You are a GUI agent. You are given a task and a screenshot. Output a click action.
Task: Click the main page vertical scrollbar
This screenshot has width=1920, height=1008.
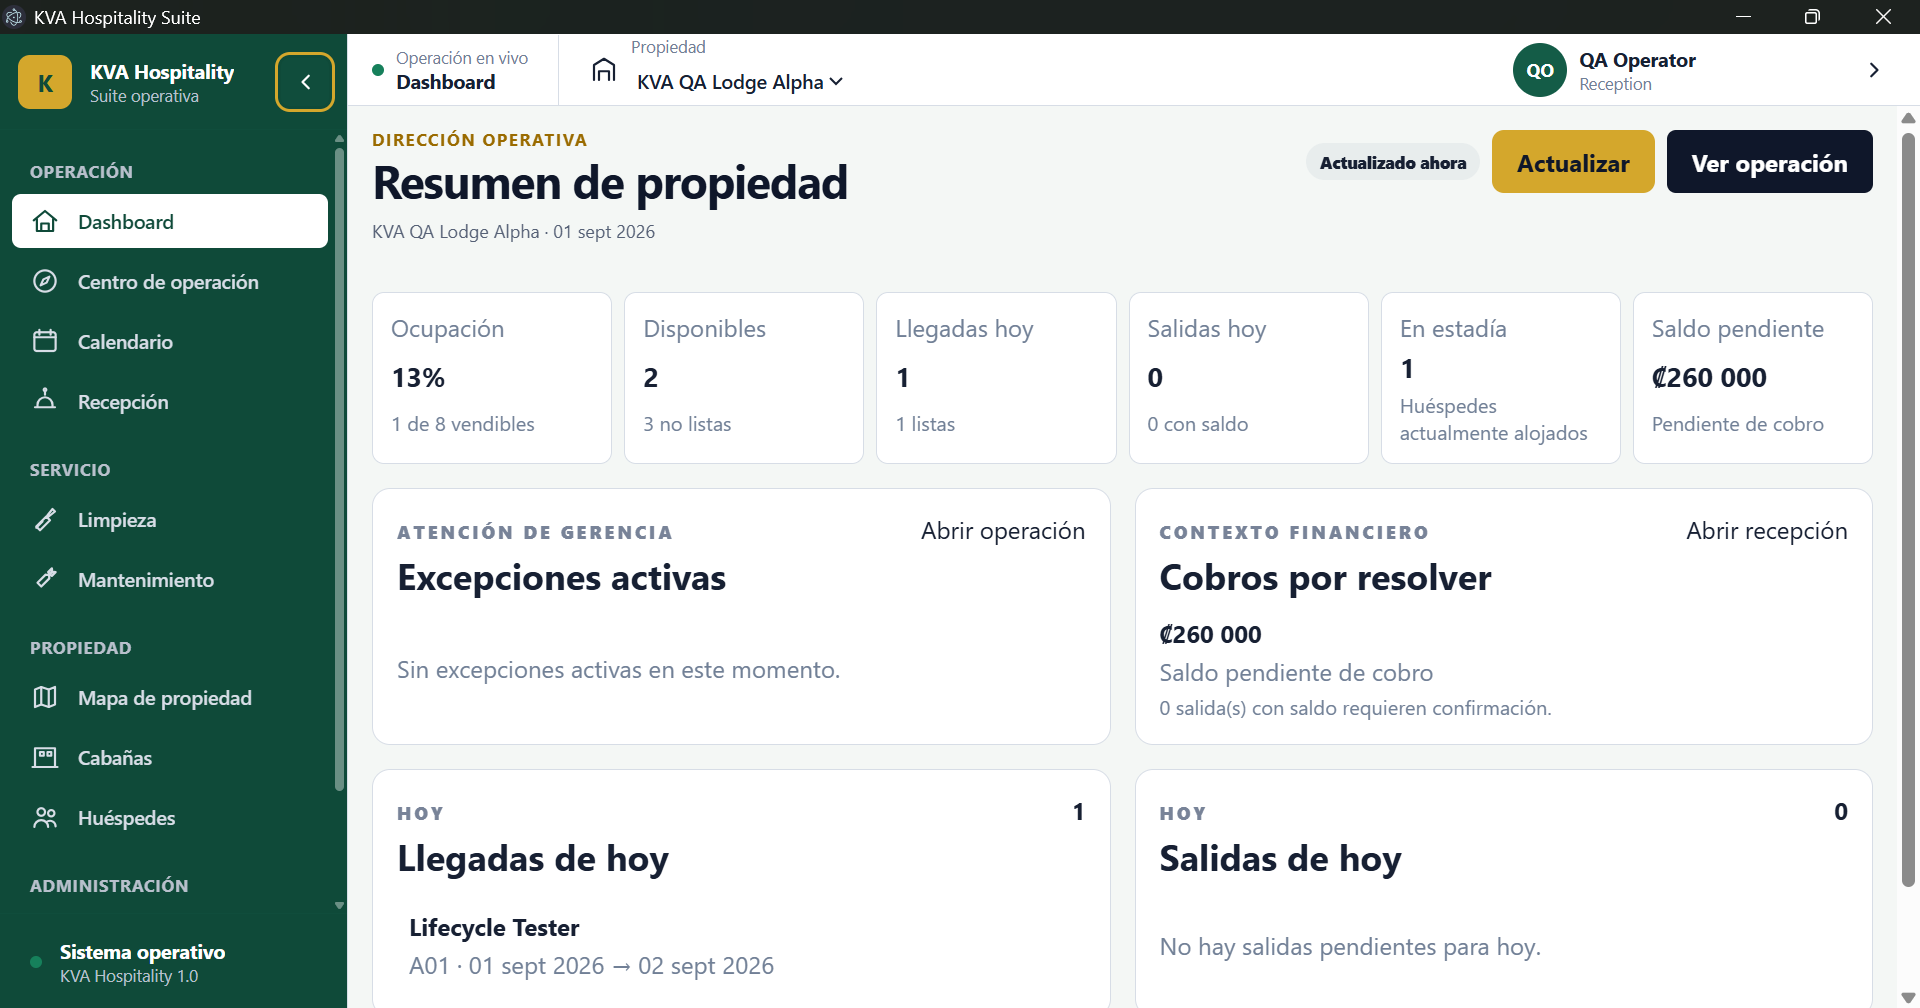1908,509
